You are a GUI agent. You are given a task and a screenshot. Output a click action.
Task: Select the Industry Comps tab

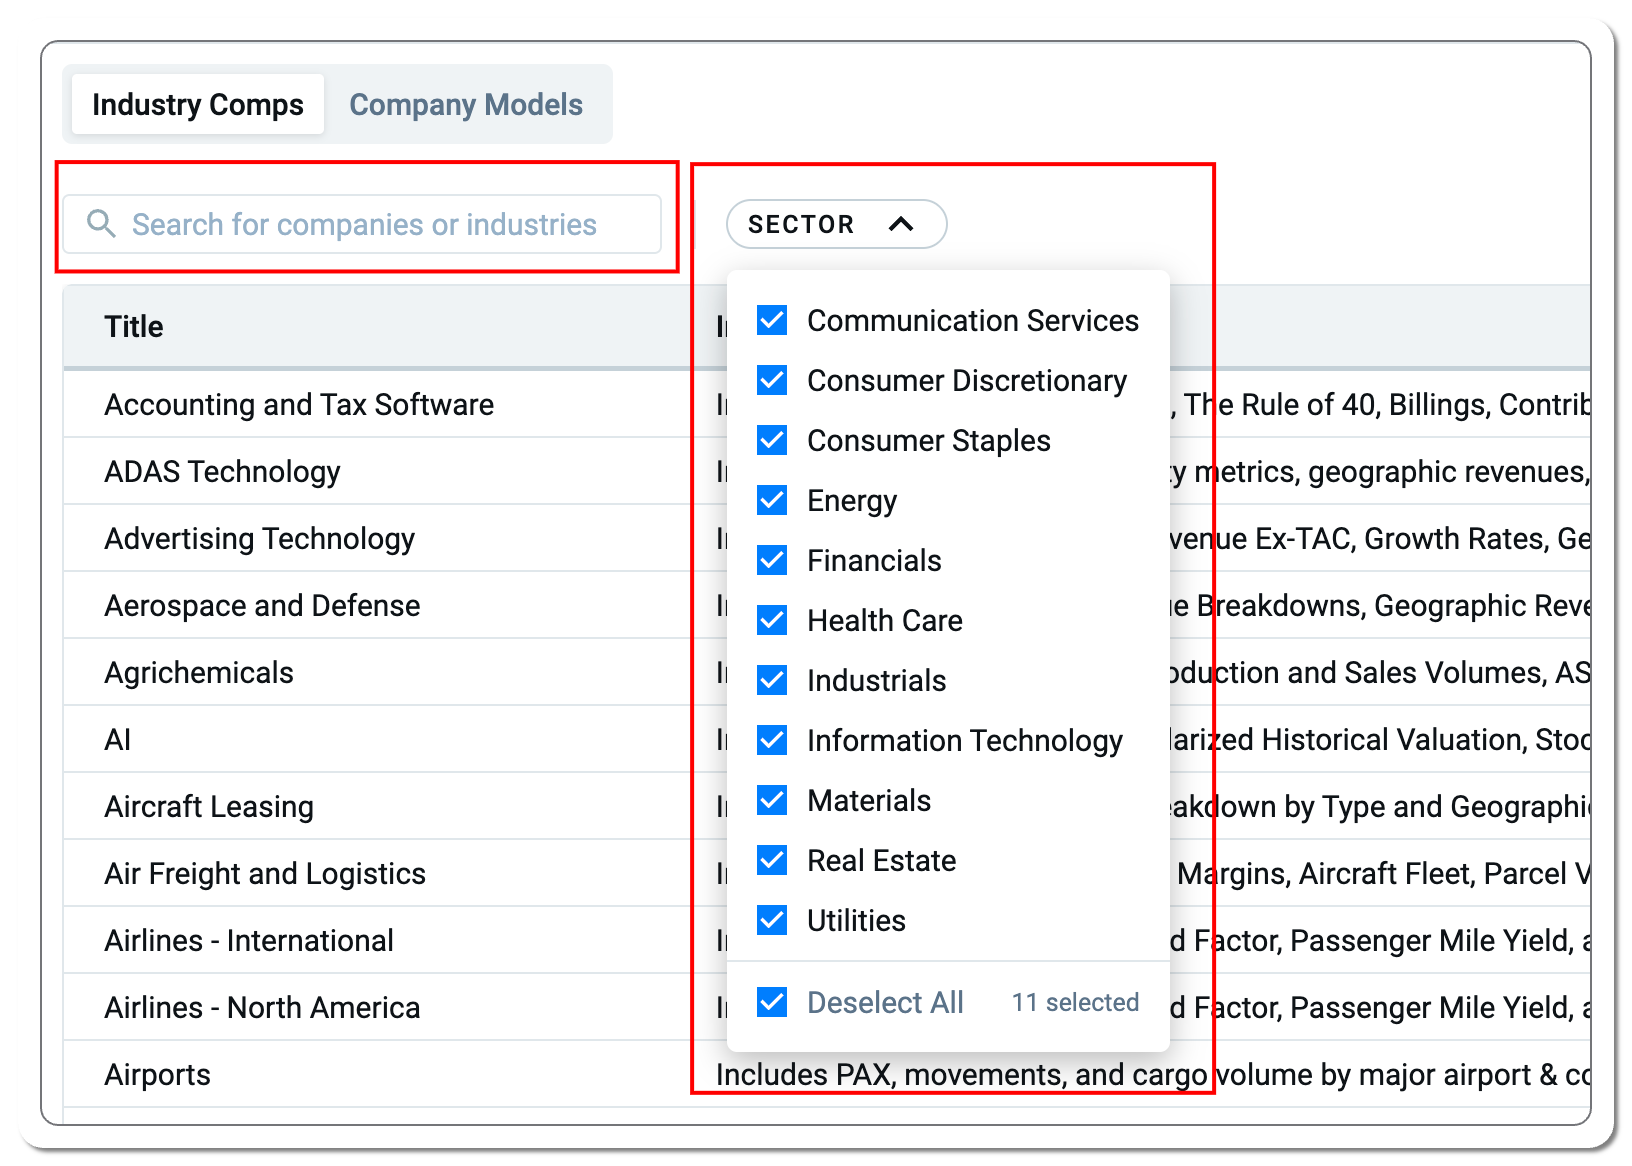[x=198, y=104]
